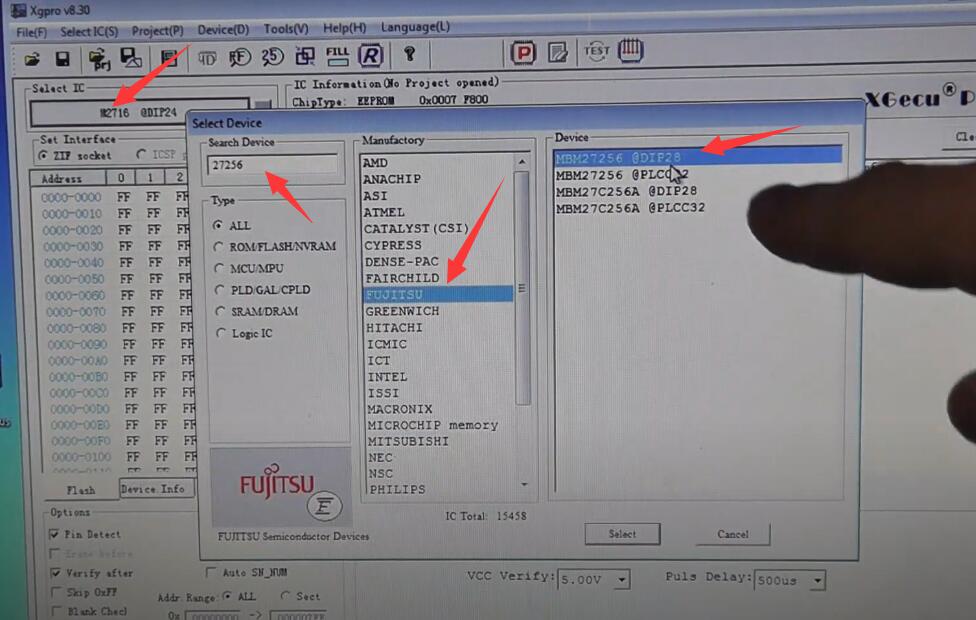Click the manufactory list scroll-down arrow
Image resolution: width=976 pixels, height=620 pixels.
pyautogui.click(x=525, y=484)
